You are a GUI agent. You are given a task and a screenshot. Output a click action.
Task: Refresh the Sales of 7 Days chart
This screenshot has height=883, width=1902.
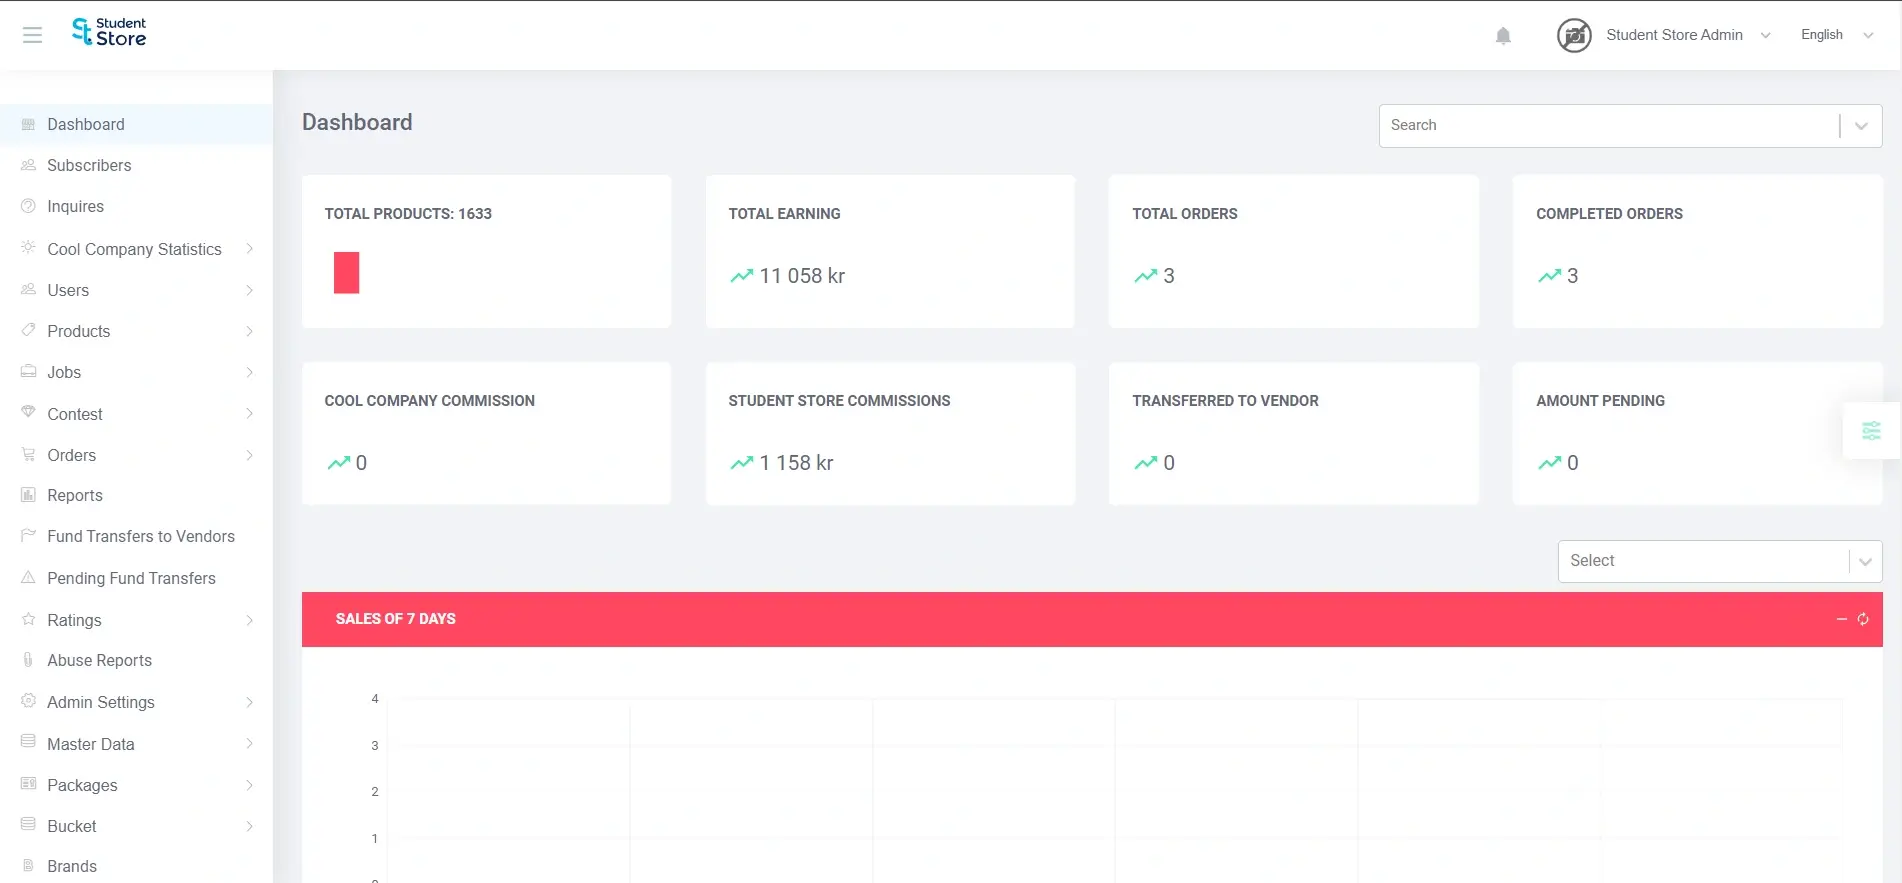coord(1863,619)
